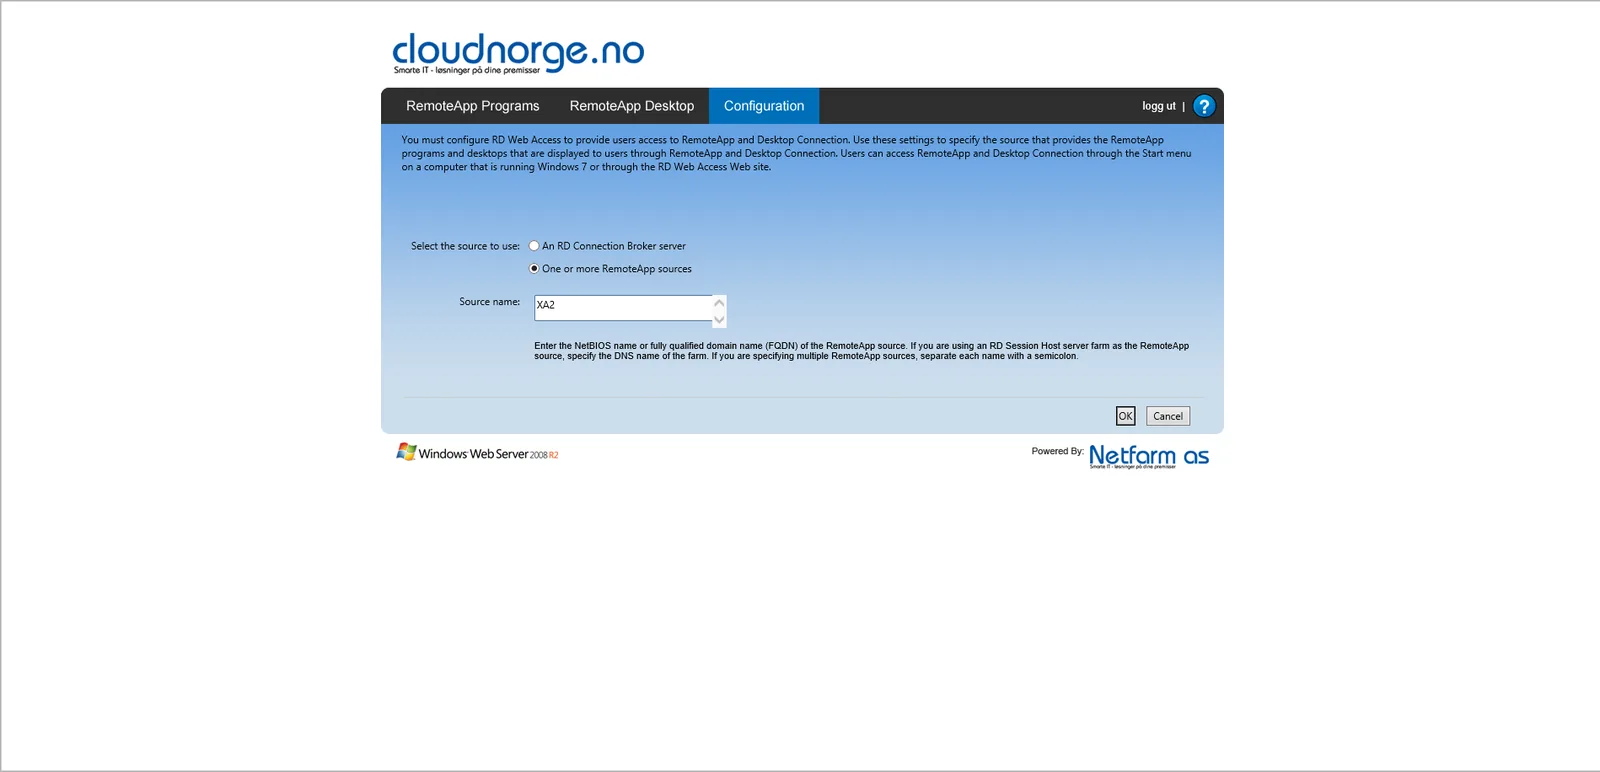This screenshot has height=772, width=1600.
Task: Select An RD Connection Broker server option
Action: 534,246
